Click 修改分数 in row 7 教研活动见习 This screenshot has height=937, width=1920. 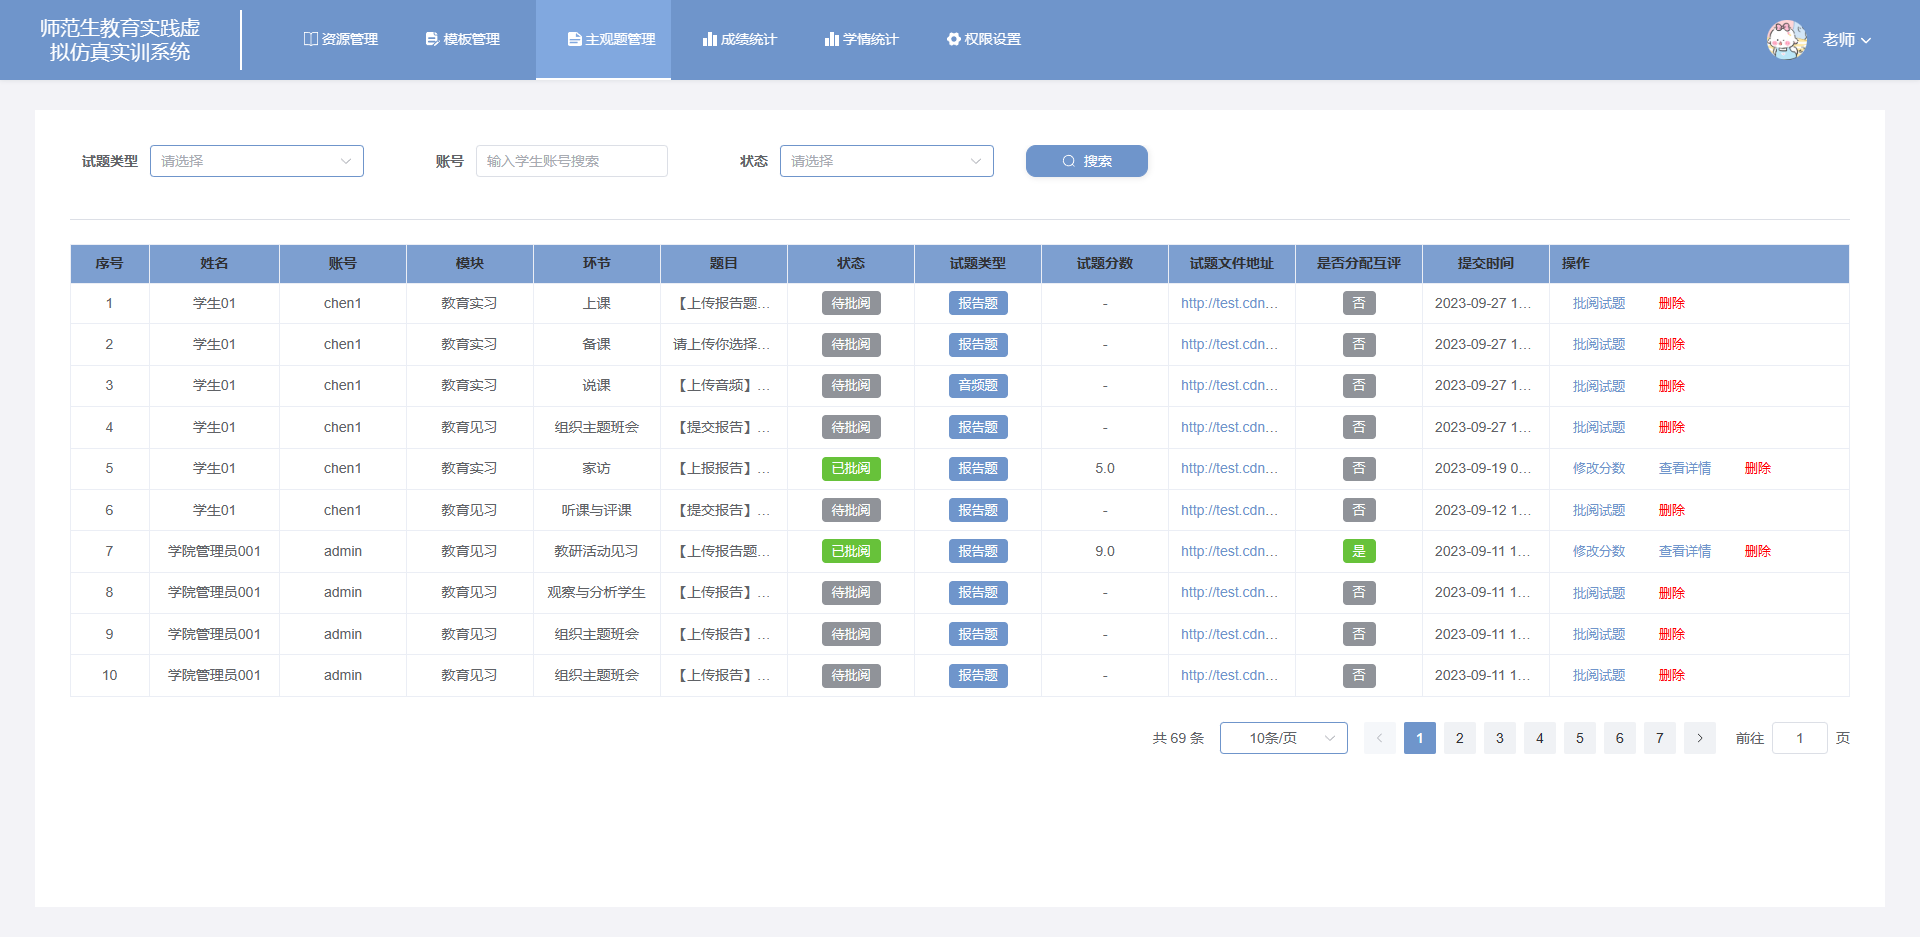[1599, 551]
